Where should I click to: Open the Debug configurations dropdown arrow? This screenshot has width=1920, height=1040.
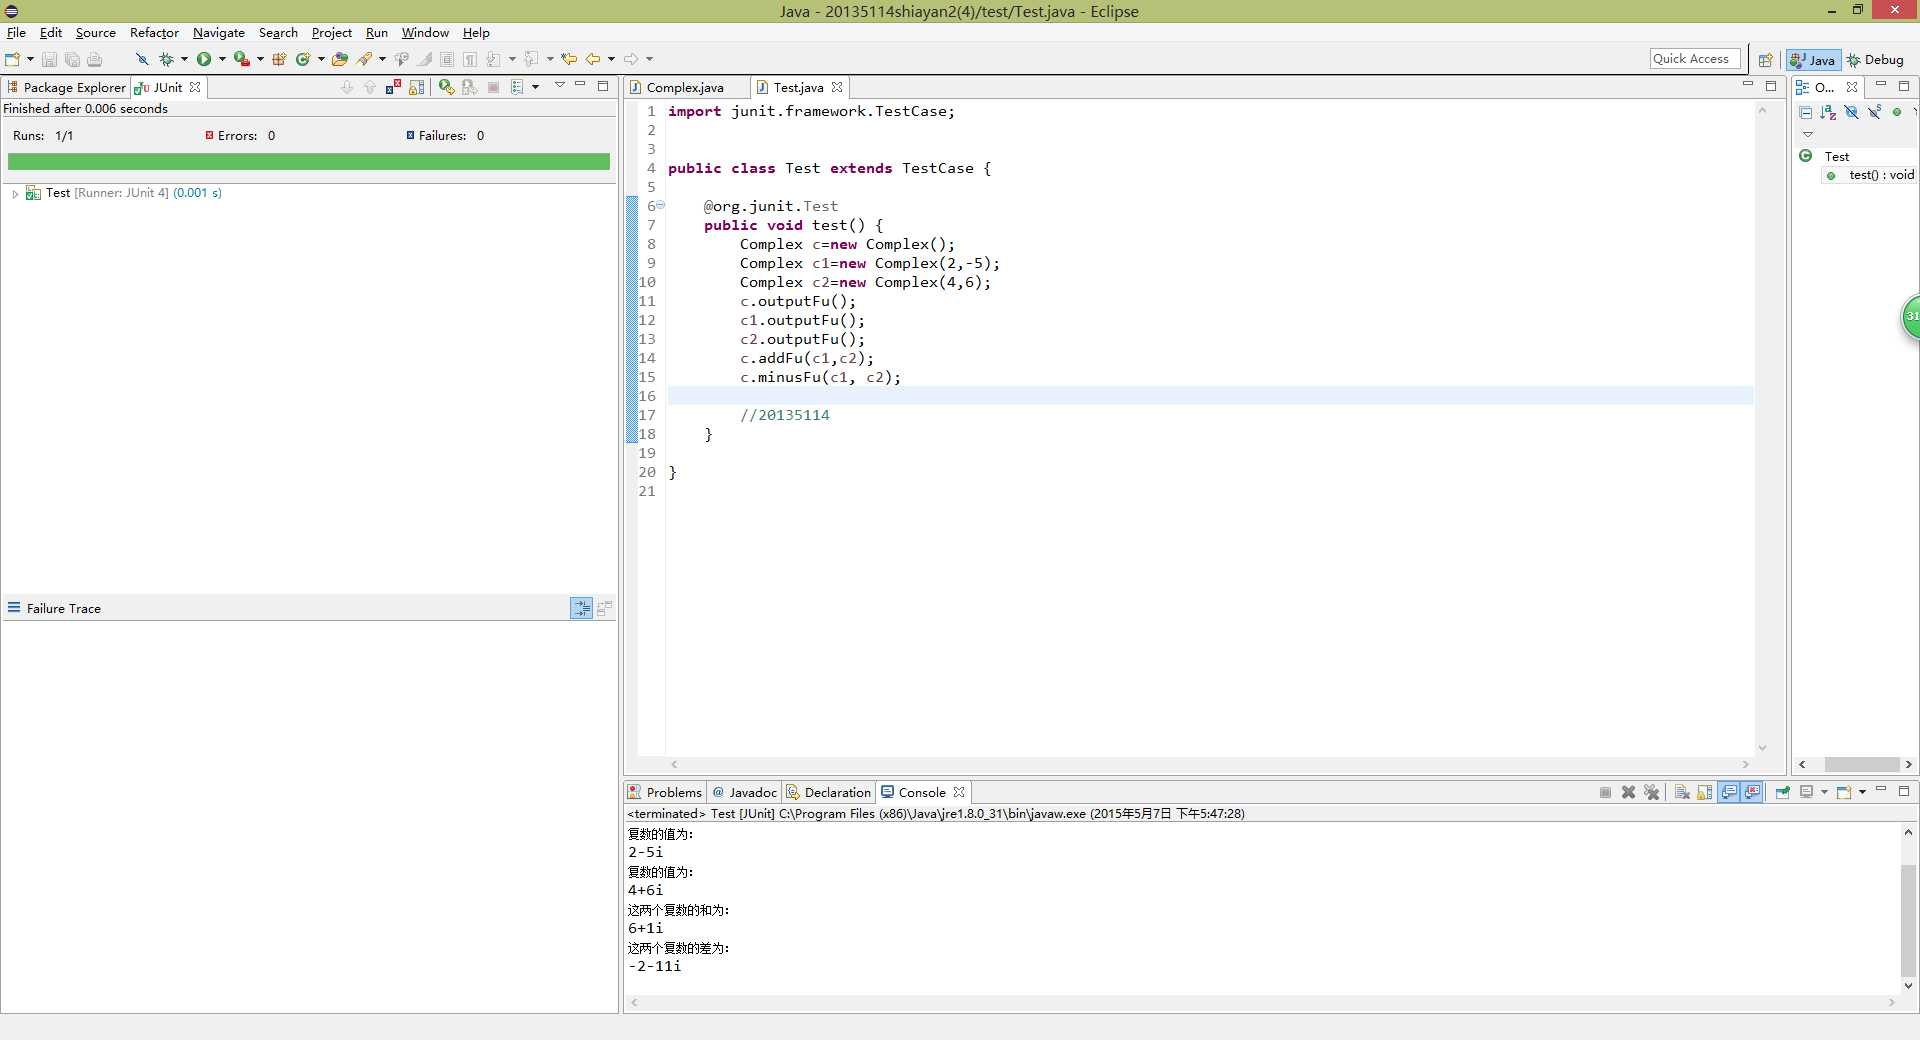(184, 59)
